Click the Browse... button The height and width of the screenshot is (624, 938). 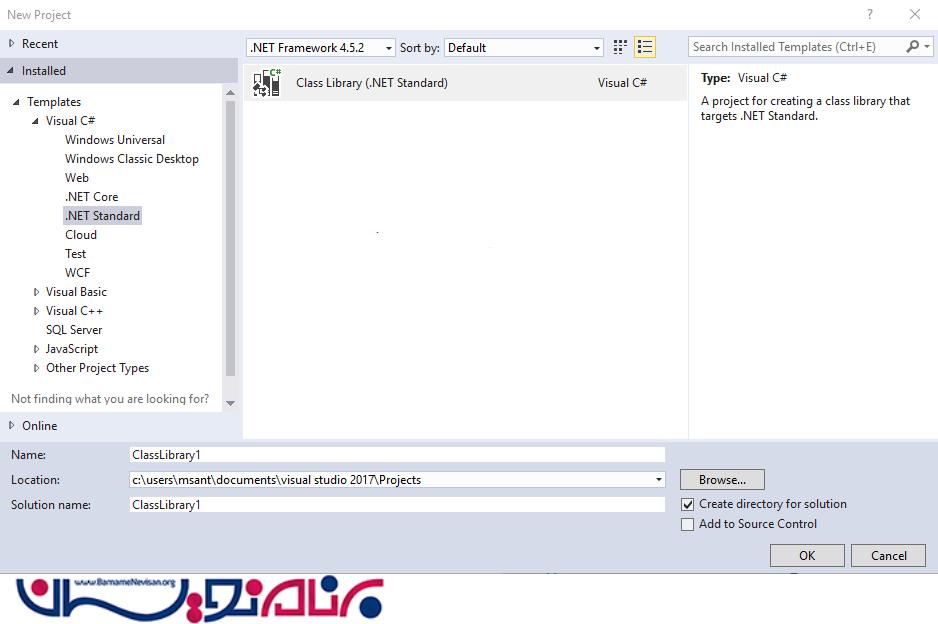click(x=722, y=480)
